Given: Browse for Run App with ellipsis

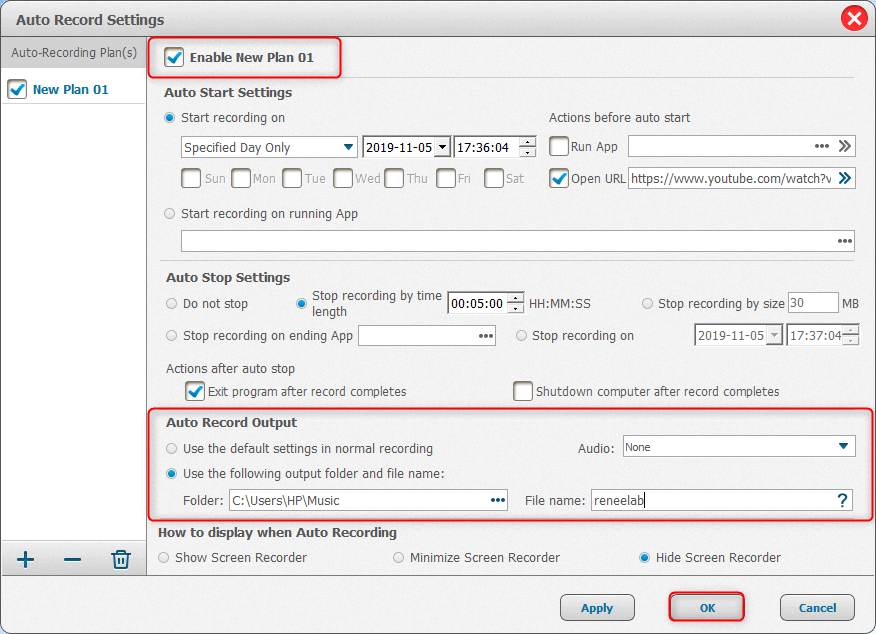Looking at the screenshot, I should pyautogui.click(x=821, y=146).
